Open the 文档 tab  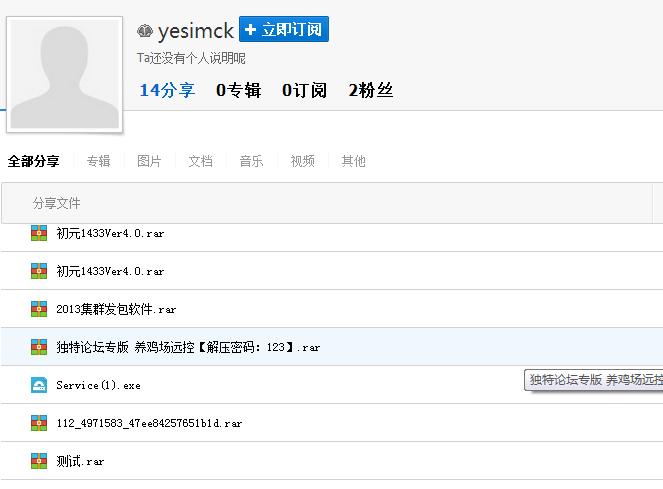tap(200, 161)
